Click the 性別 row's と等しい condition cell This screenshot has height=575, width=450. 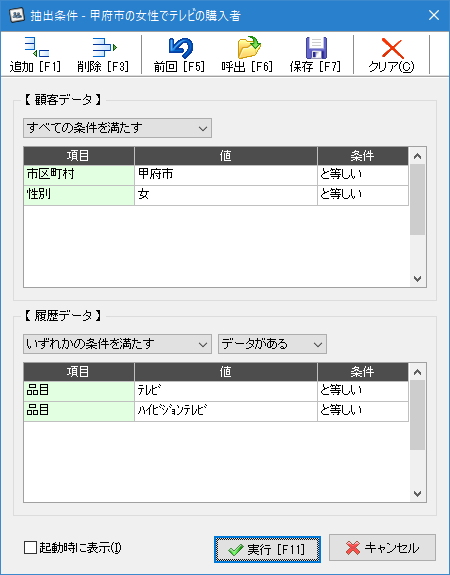tap(363, 195)
